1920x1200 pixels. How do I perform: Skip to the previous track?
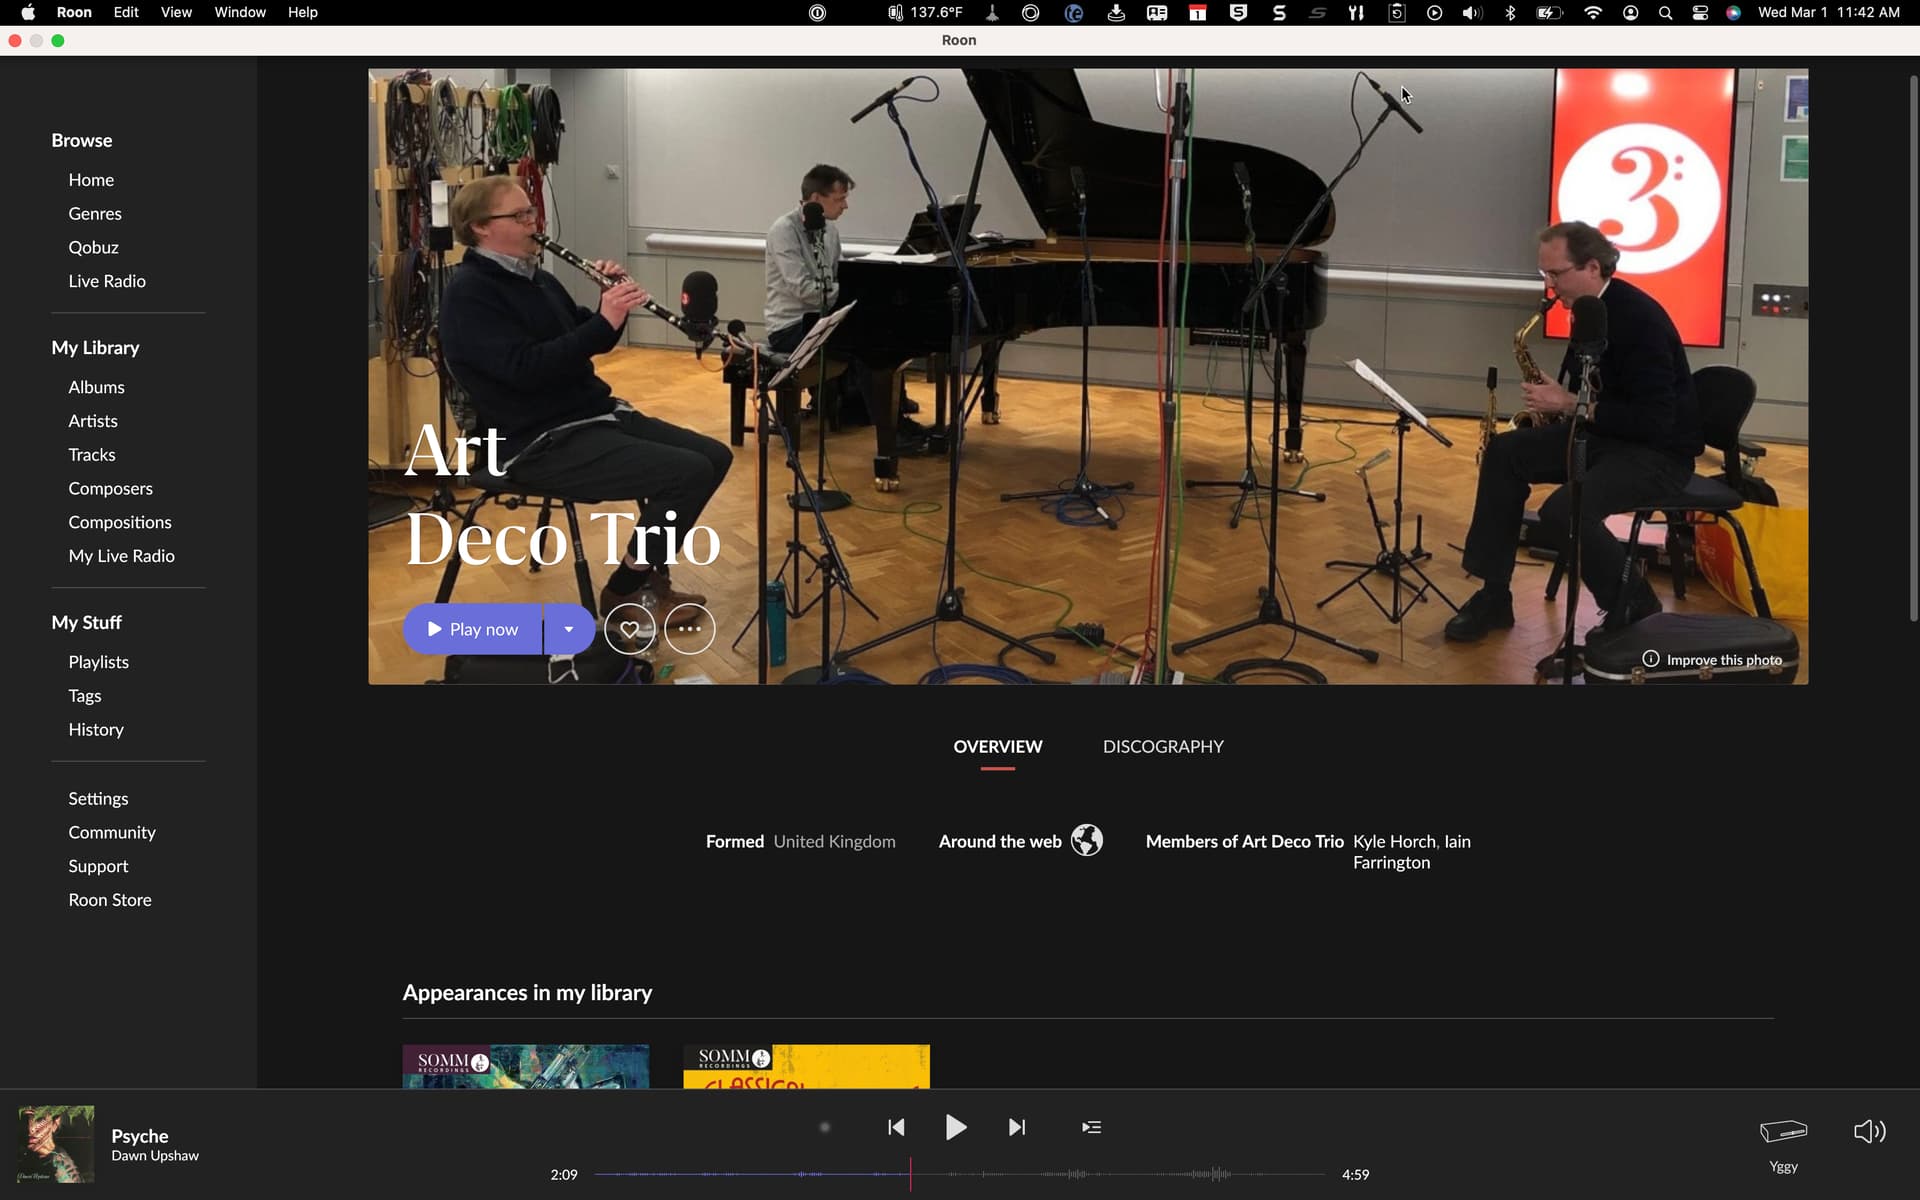[896, 1127]
